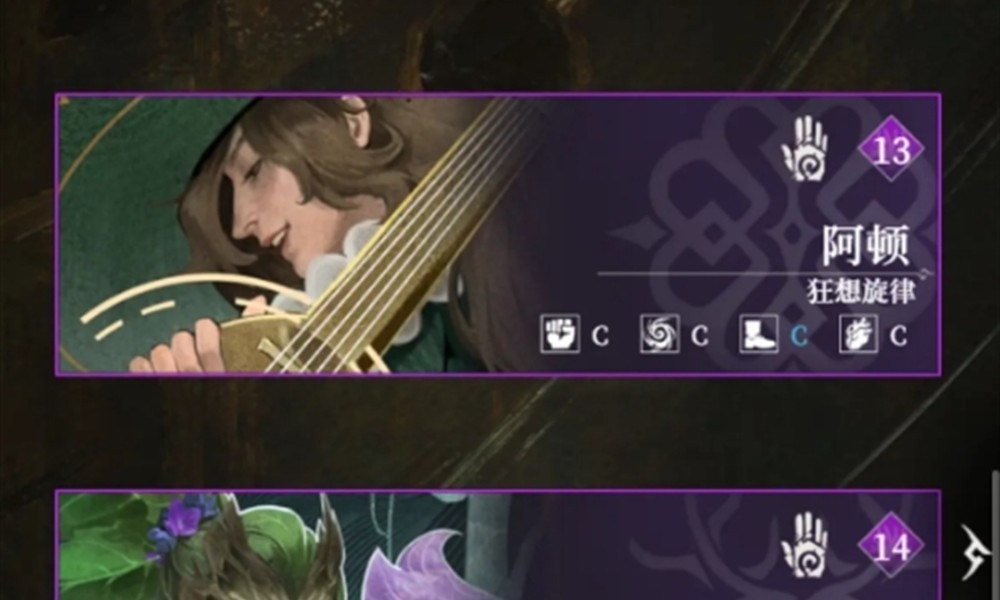Viewport: 1000px width, 600px height.
Task: Click the character name 阿顿
Action: click(865, 245)
